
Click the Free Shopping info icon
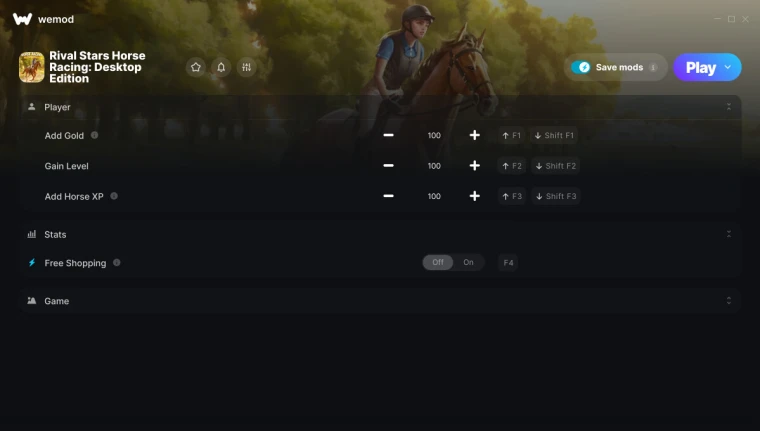pos(117,262)
